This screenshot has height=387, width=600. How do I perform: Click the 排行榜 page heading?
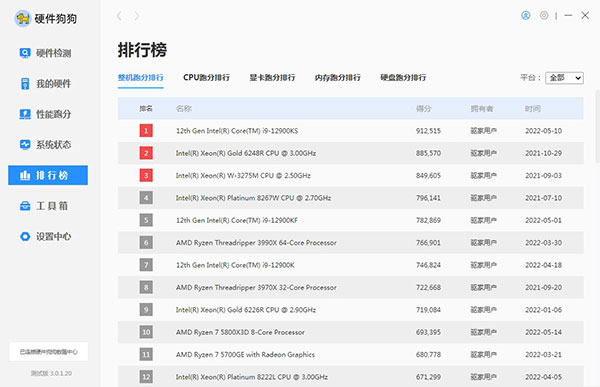coord(142,50)
